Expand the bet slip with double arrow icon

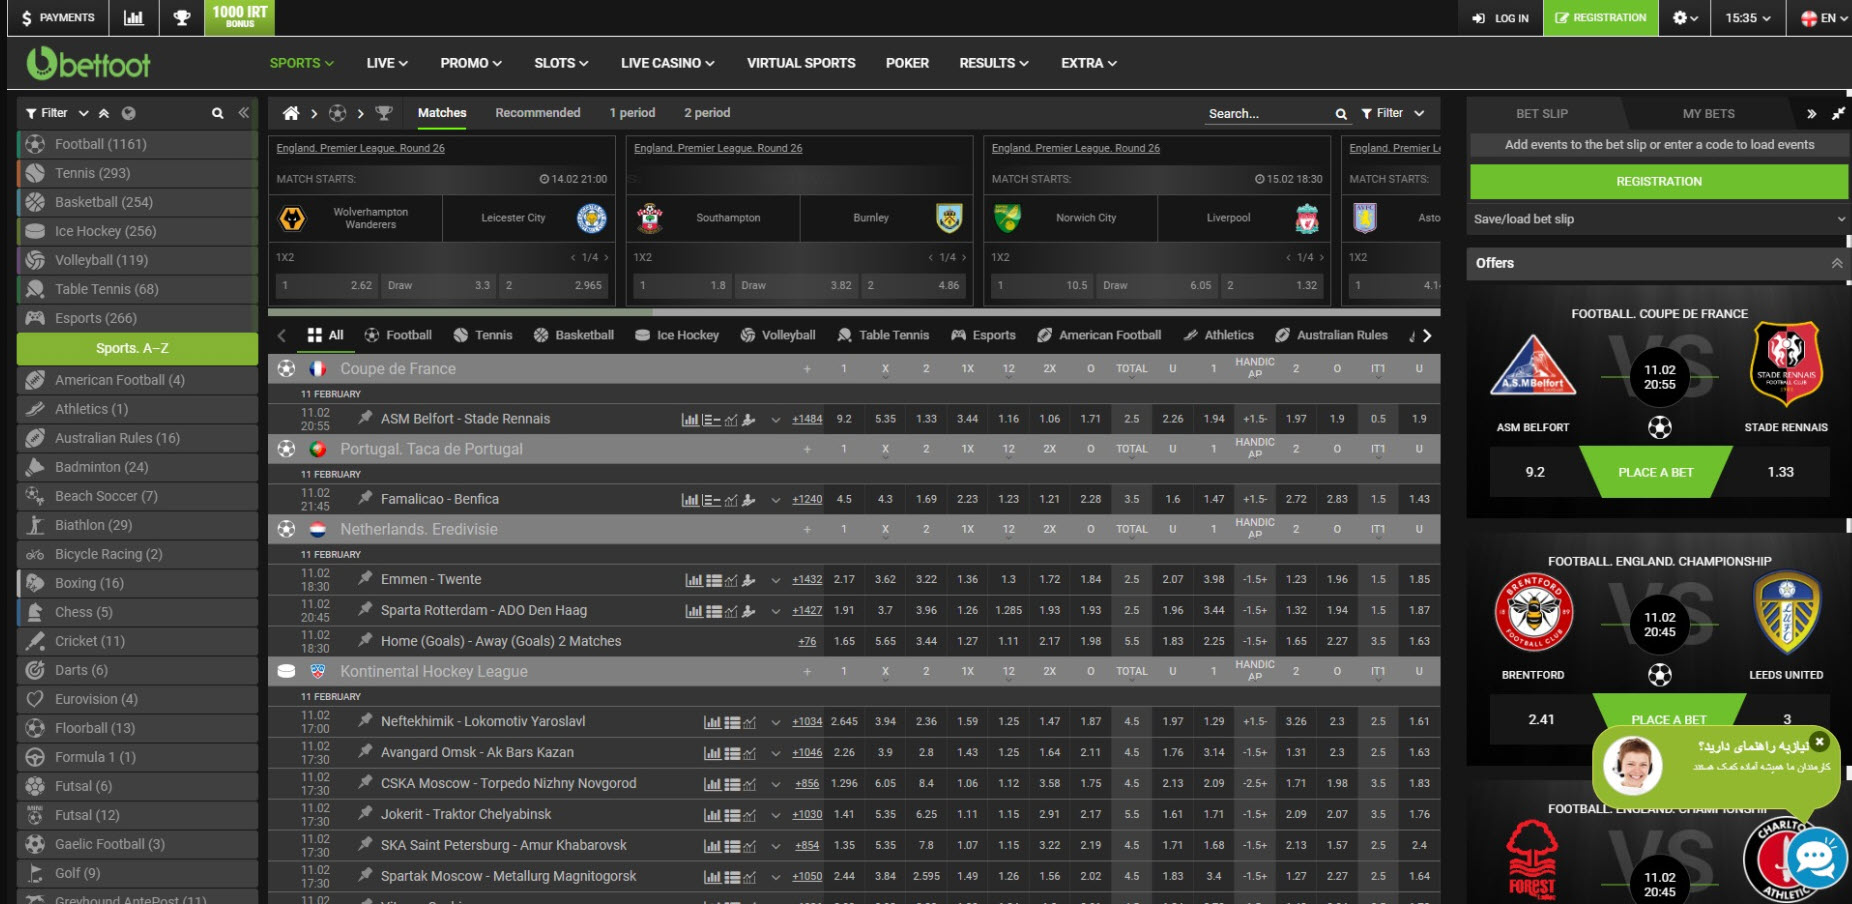[x=1811, y=114]
